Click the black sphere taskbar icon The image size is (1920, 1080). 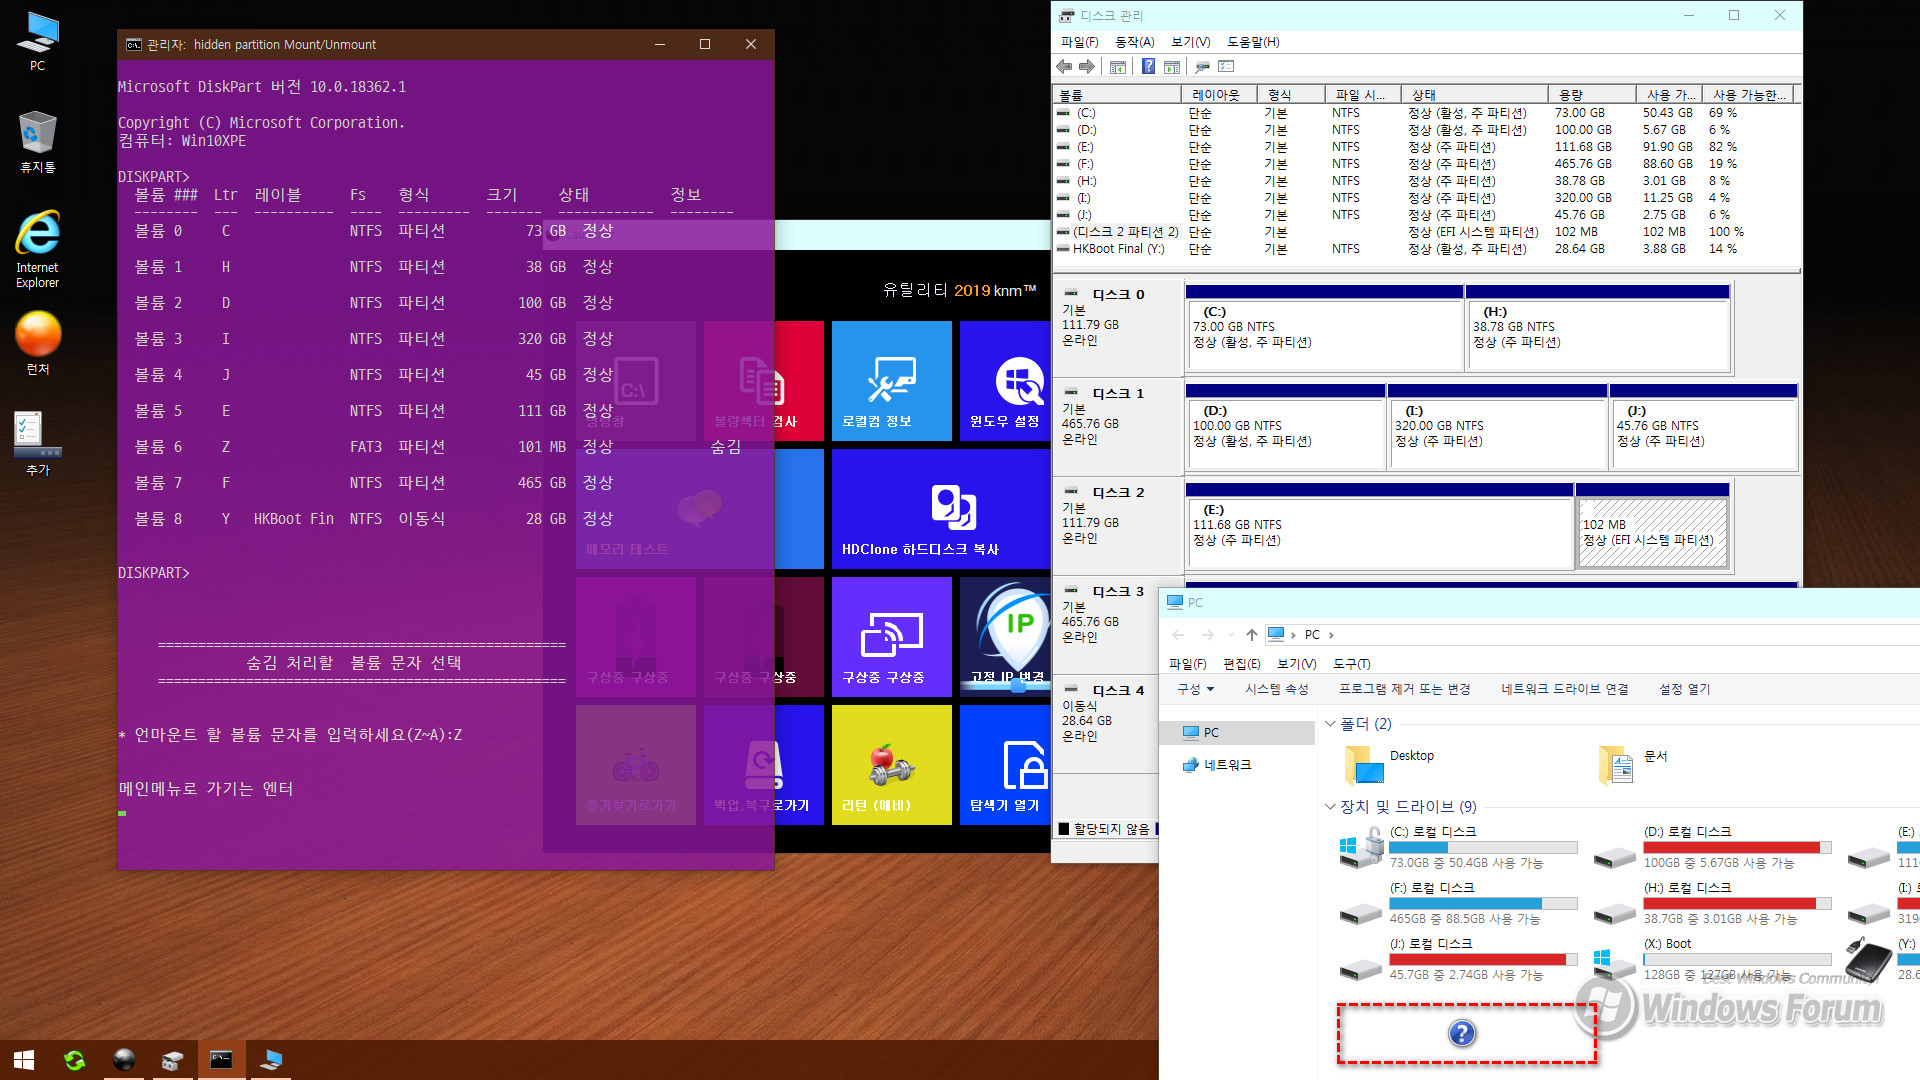pyautogui.click(x=124, y=1060)
